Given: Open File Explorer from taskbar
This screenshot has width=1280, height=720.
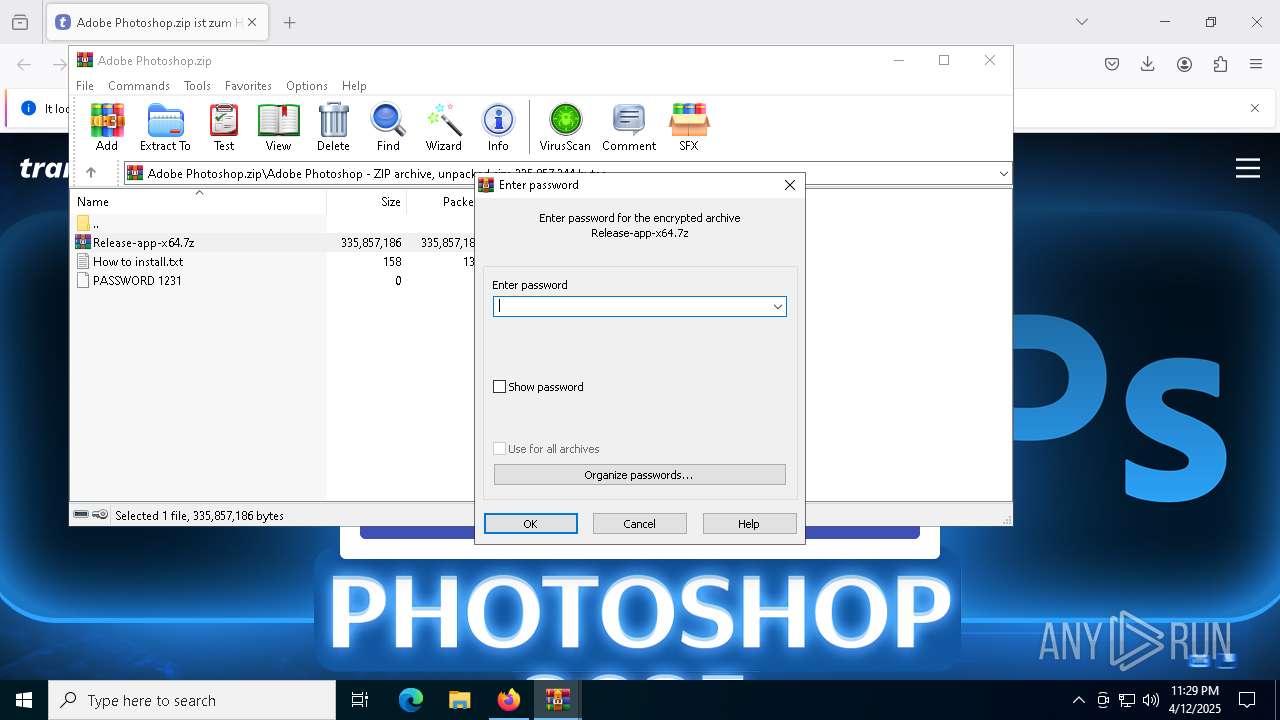Looking at the screenshot, I should (459, 700).
